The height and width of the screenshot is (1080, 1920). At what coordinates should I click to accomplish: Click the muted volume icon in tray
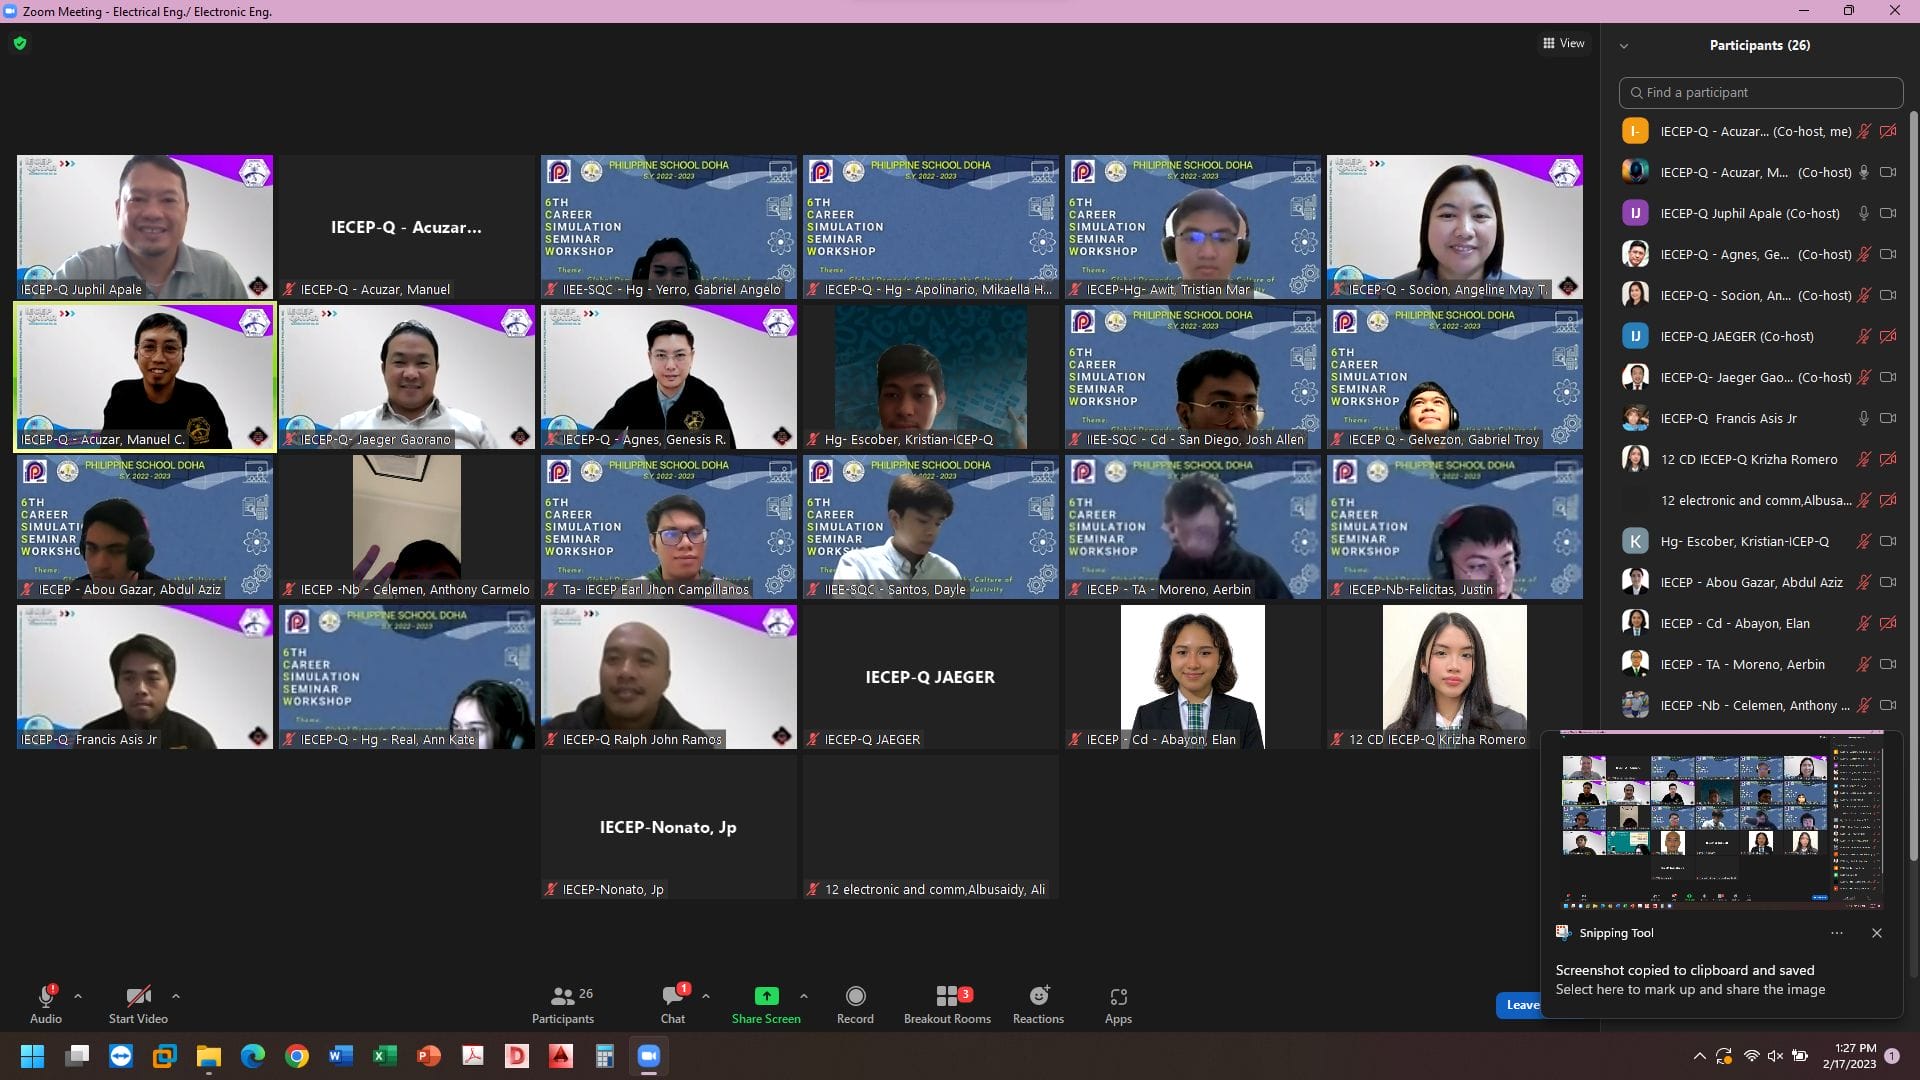click(1775, 1056)
